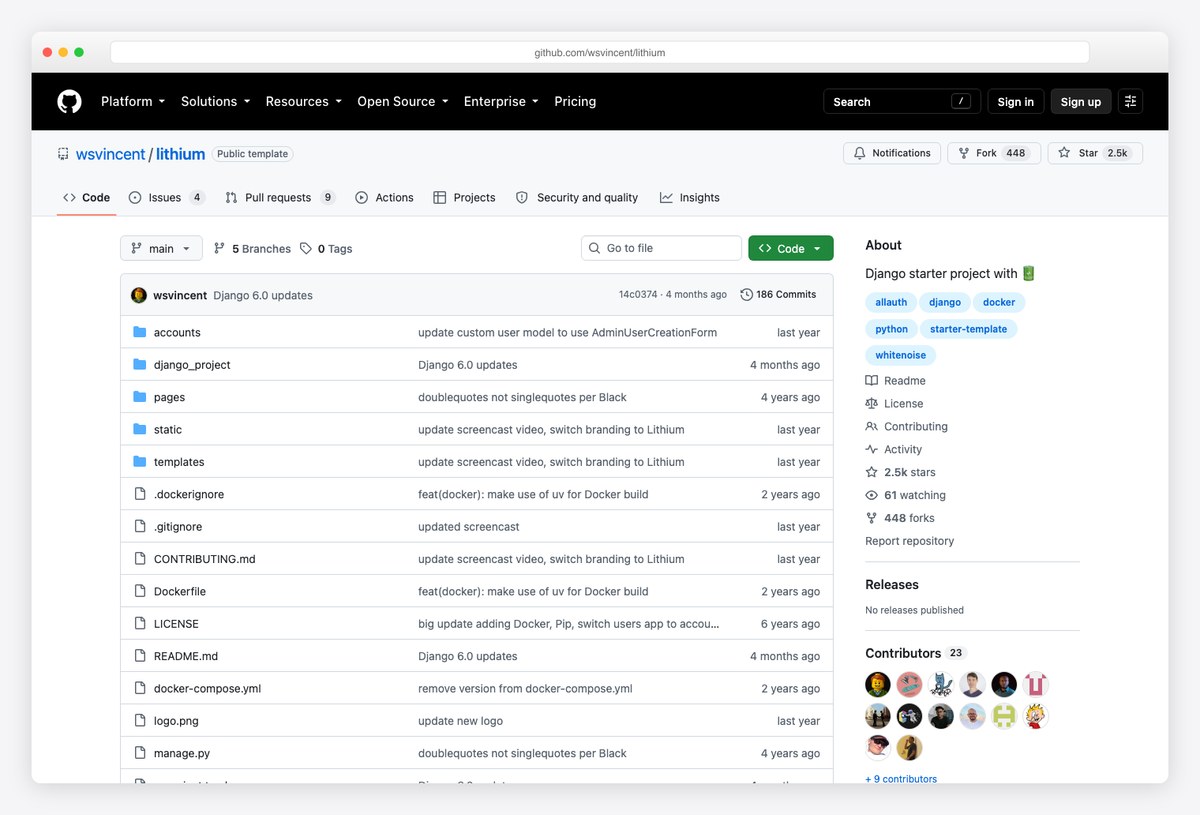The height and width of the screenshot is (815, 1200).
Task: Click wsvincent's avatar in the latest commit row
Action: coord(139,295)
